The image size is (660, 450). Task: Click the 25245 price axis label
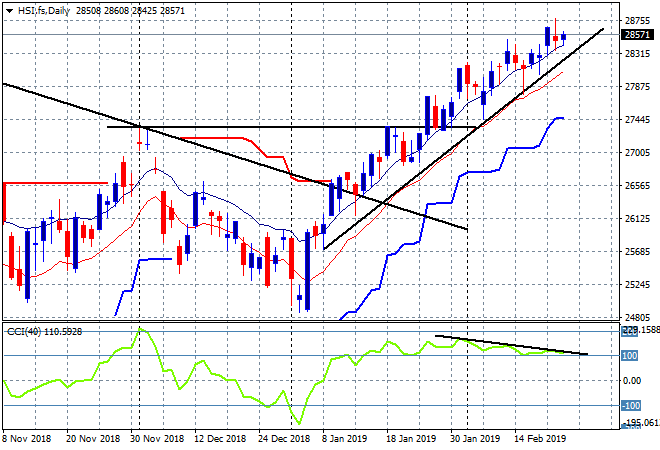[x=637, y=285]
